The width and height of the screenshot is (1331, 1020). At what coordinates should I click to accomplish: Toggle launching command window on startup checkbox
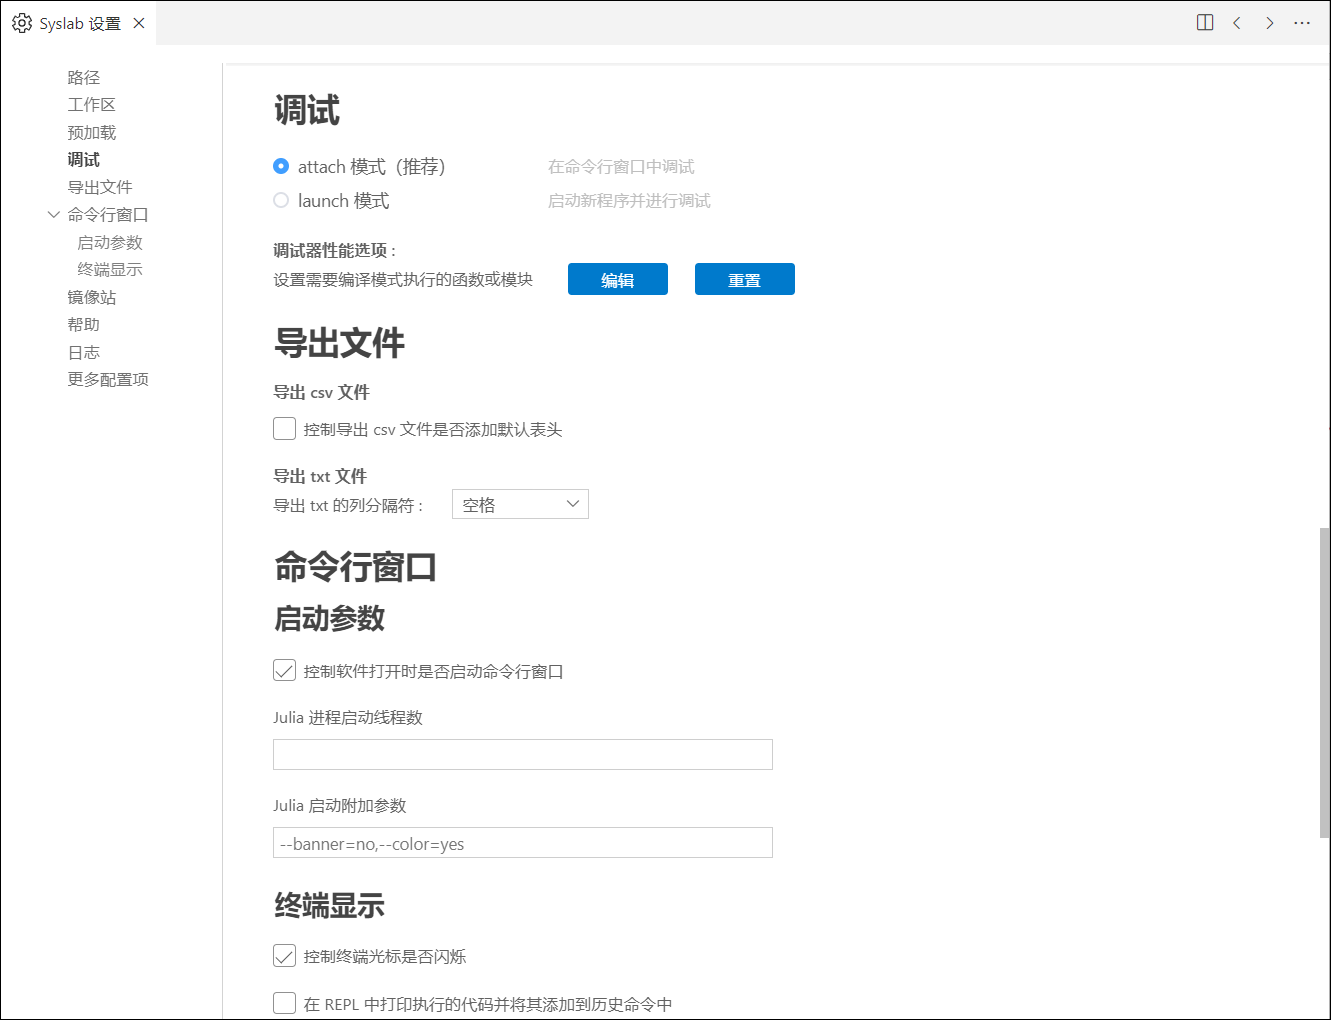click(x=284, y=671)
